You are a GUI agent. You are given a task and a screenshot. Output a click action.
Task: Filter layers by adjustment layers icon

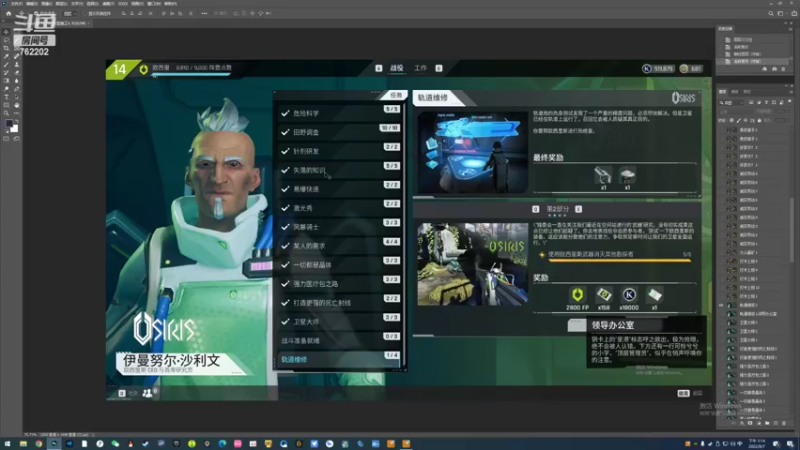759,103
